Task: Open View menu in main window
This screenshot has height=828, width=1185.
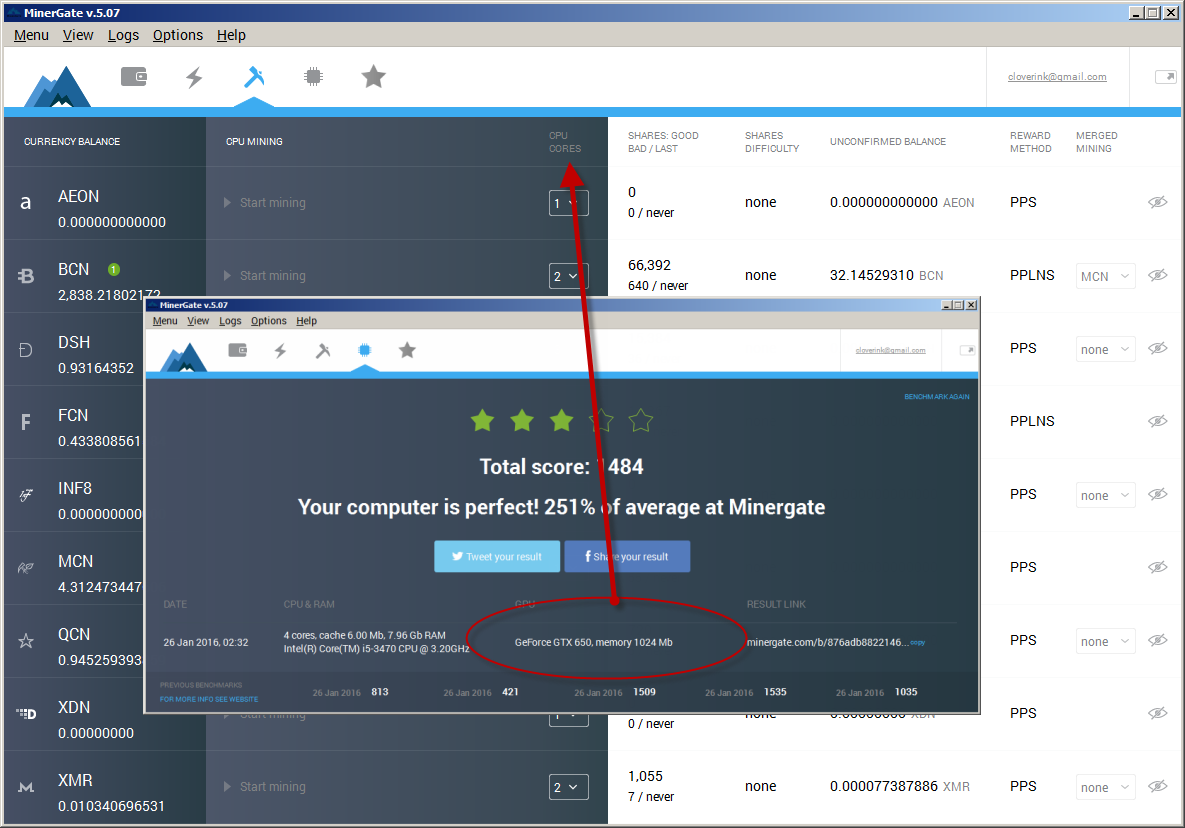Action: (x=78, y=36)
